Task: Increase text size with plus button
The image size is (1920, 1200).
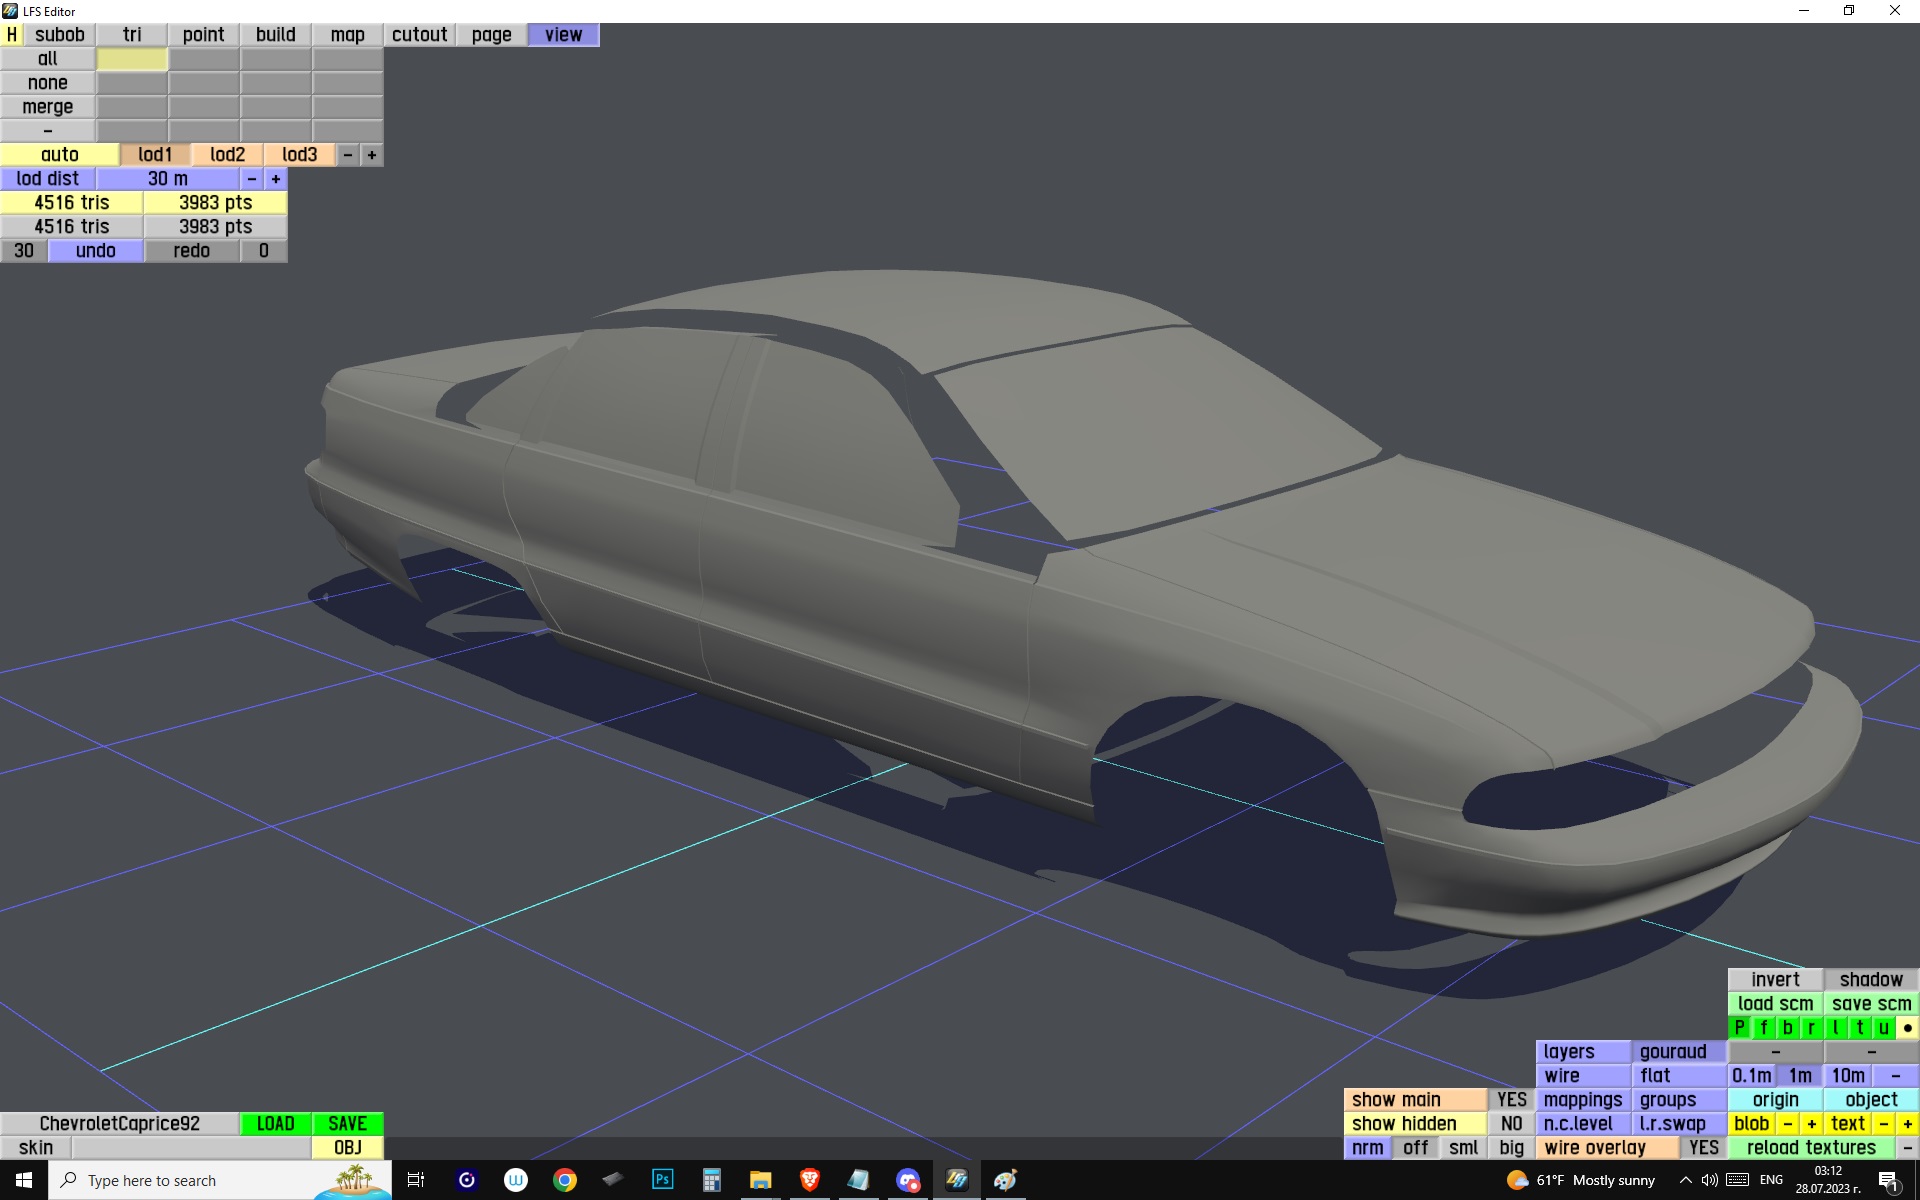Action: coord(1907,1123)
